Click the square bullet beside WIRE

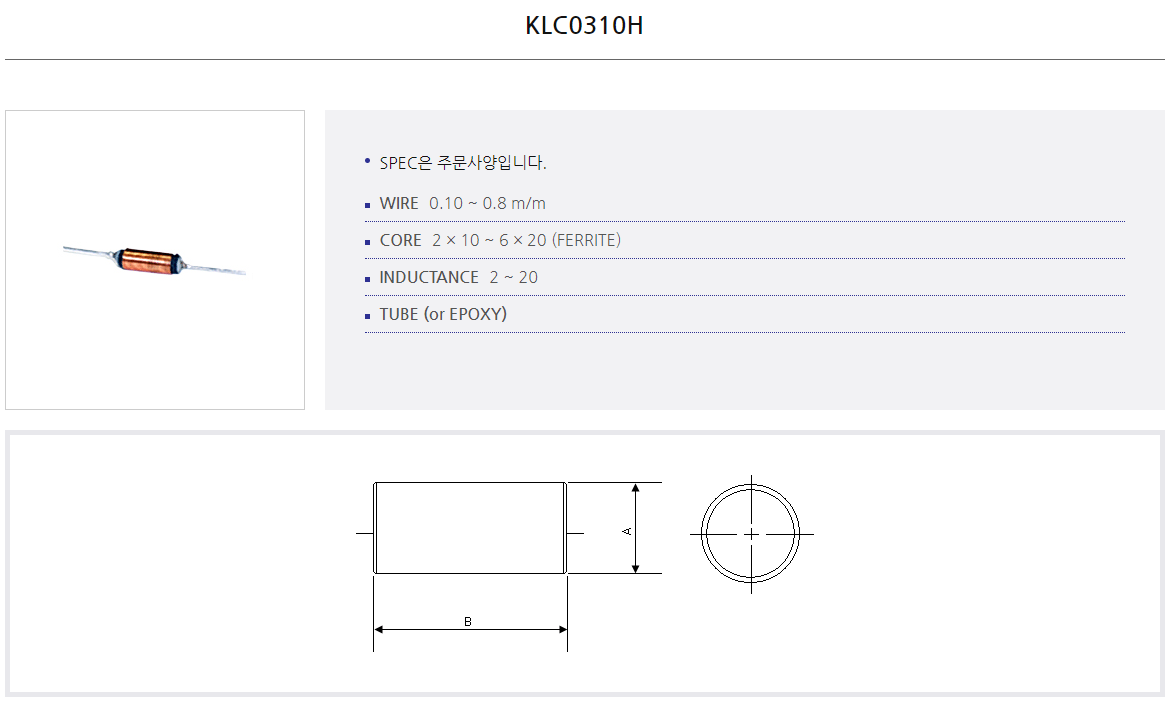point(368,205)
